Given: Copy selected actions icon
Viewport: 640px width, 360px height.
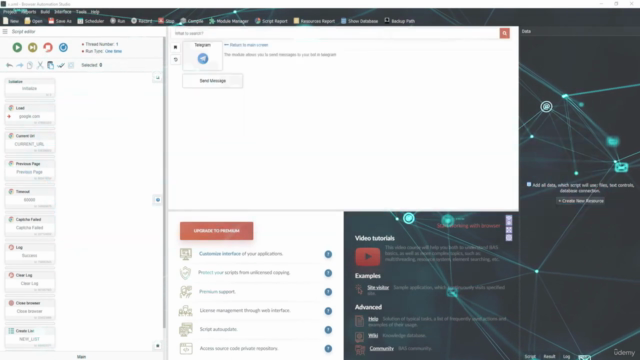Looking at the screenshot, I should pyautogui.click(x=30, y=65).
